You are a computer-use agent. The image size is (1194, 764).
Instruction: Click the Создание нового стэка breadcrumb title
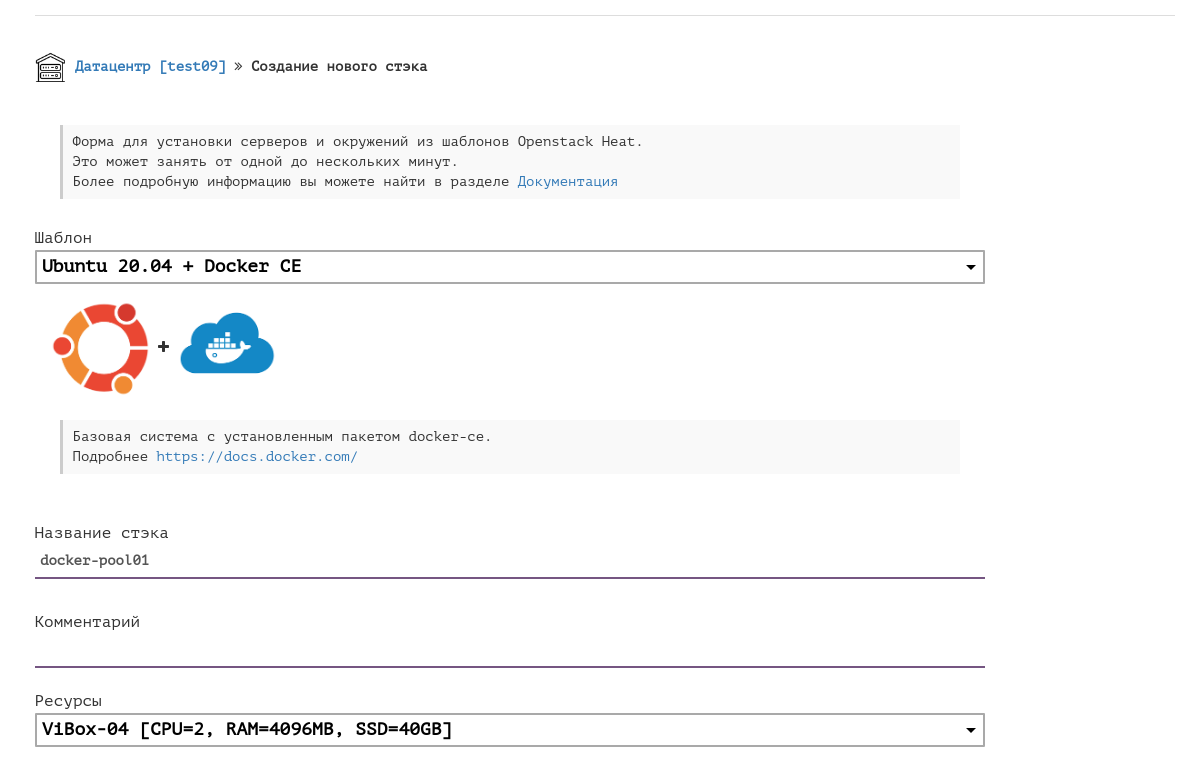click(339, 67)
